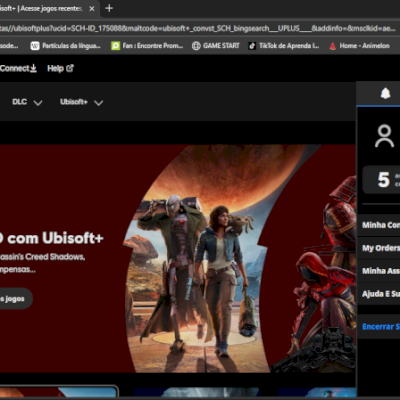
Task: Click the external-link icon beside Help
Action: (x=70, y=68)
